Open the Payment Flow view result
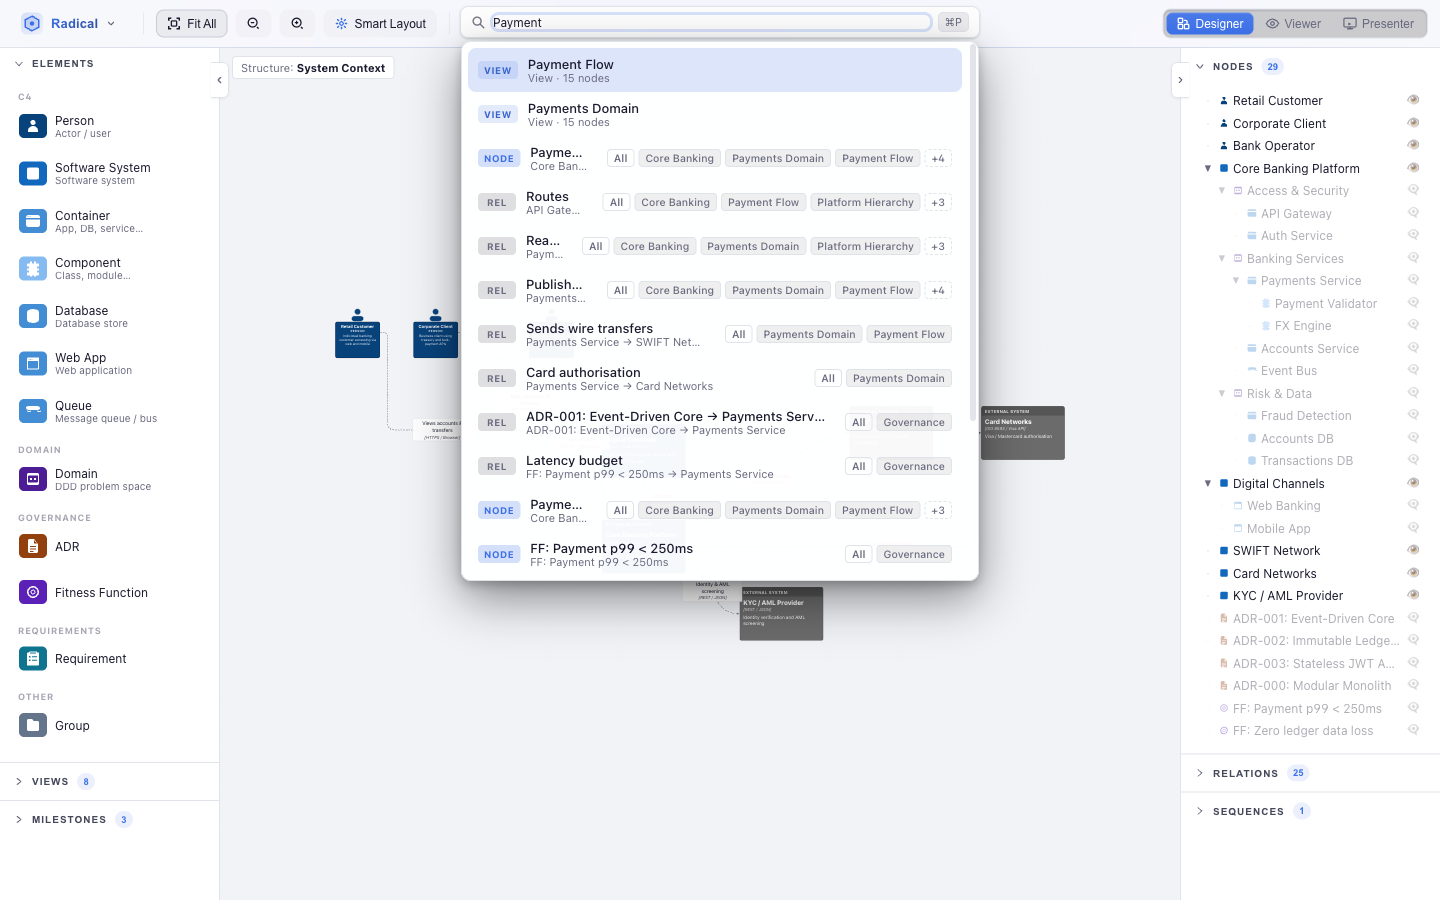 pyautogui.click(x=715, y=70)
